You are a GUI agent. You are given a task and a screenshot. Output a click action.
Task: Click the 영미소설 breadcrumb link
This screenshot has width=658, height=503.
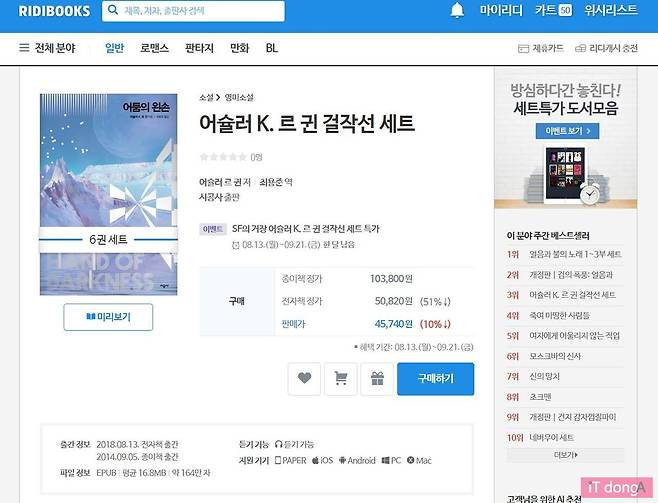coord(239,97)
